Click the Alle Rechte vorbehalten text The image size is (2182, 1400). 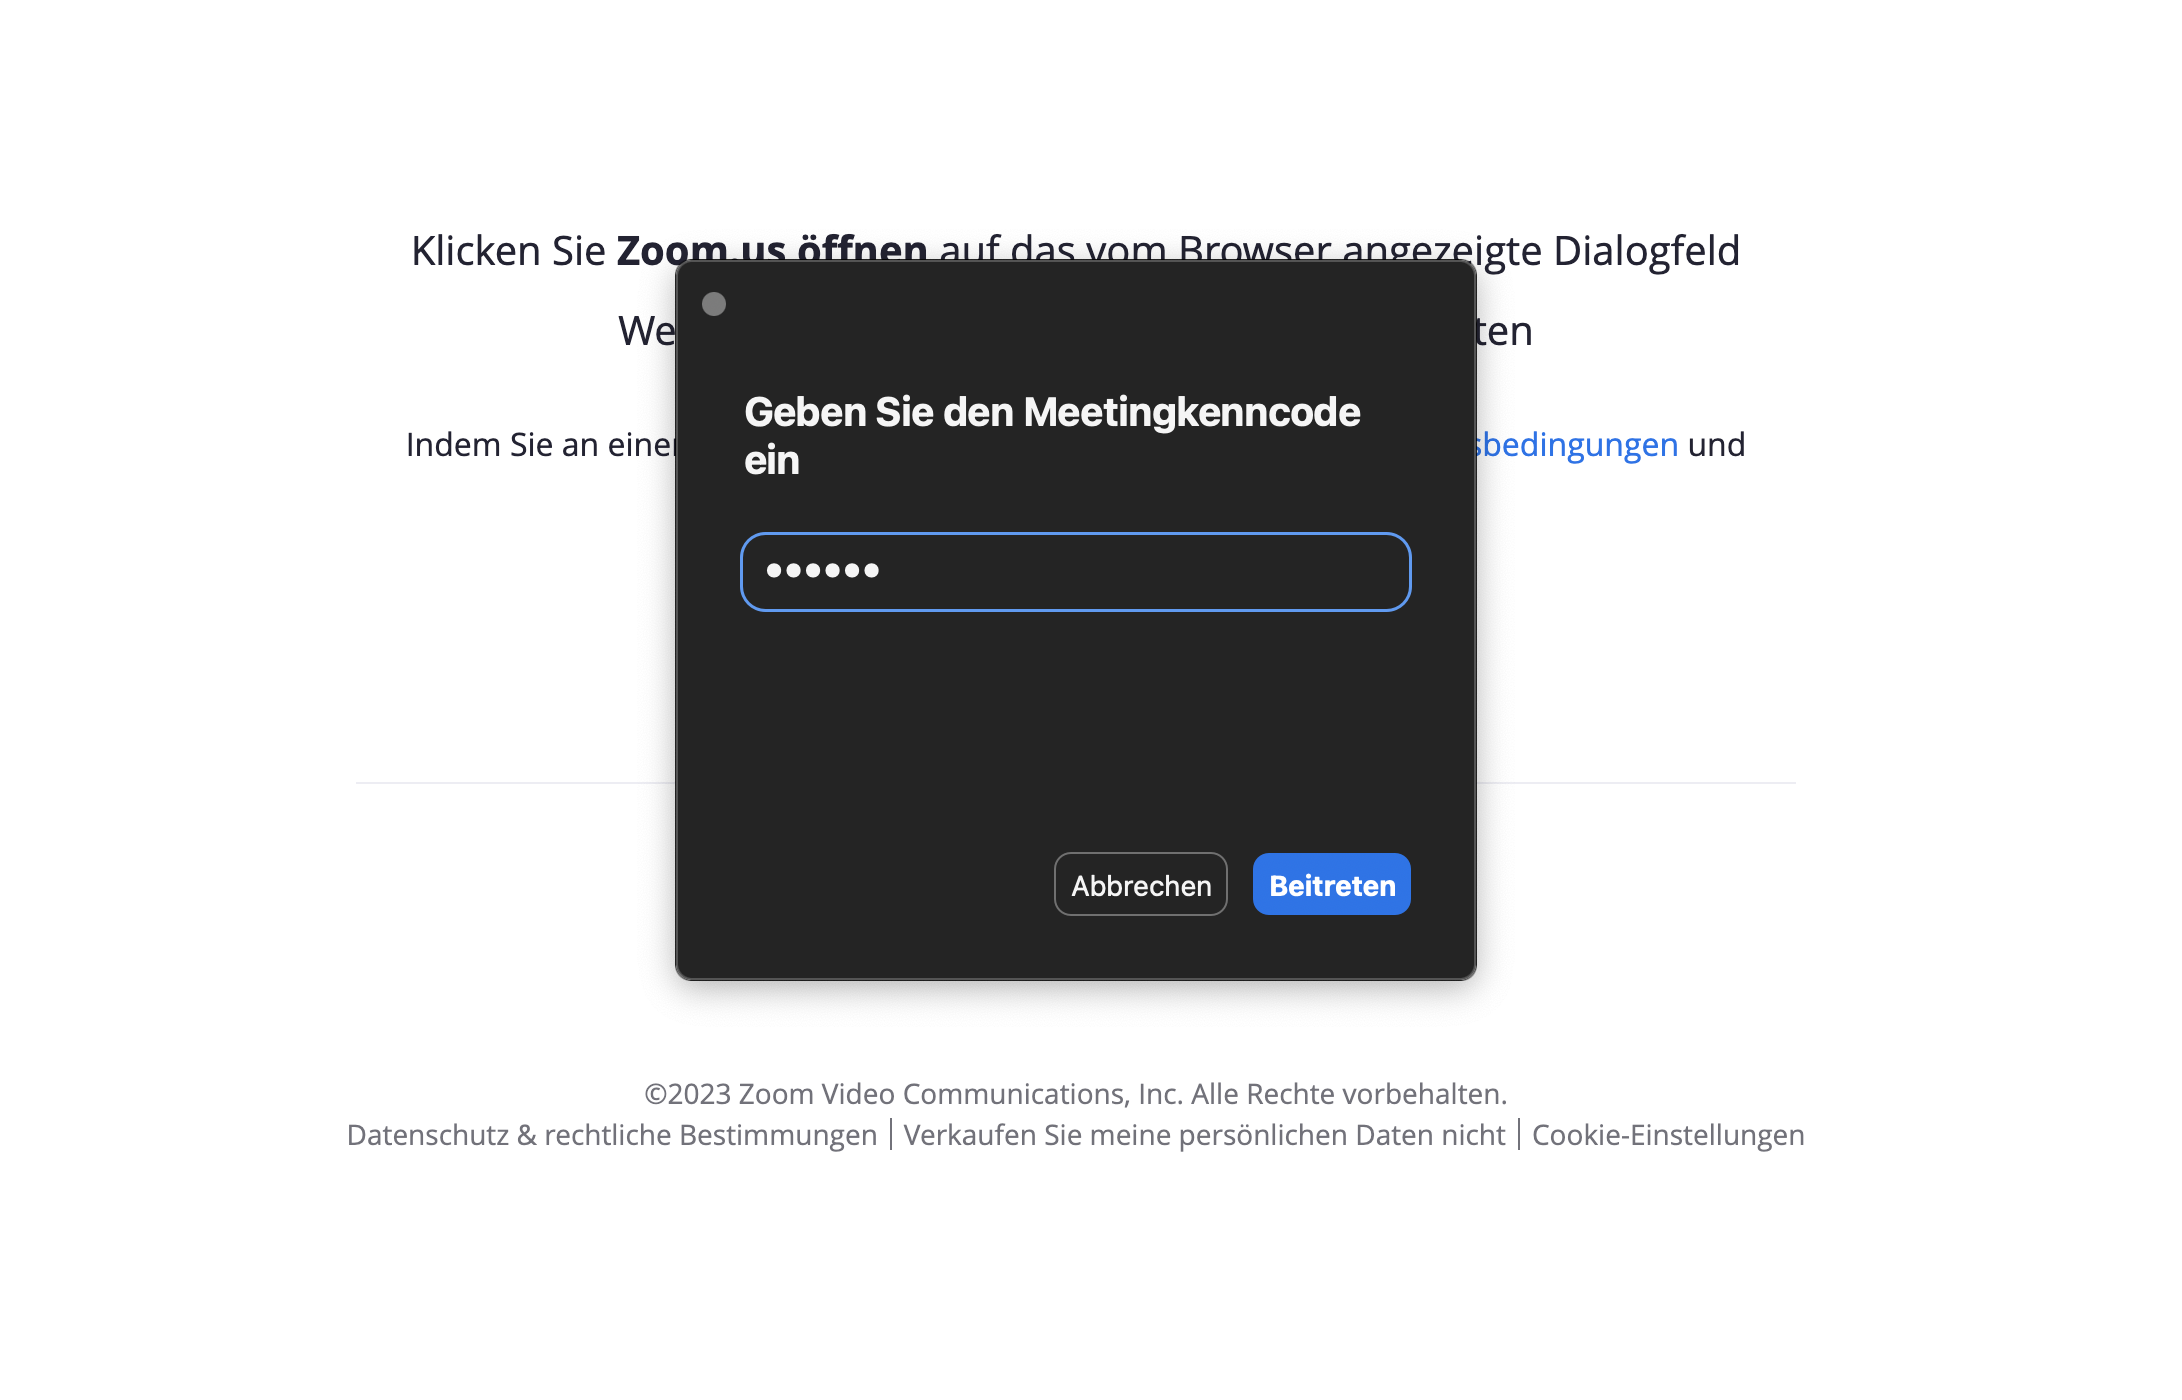point(1349,1094)
